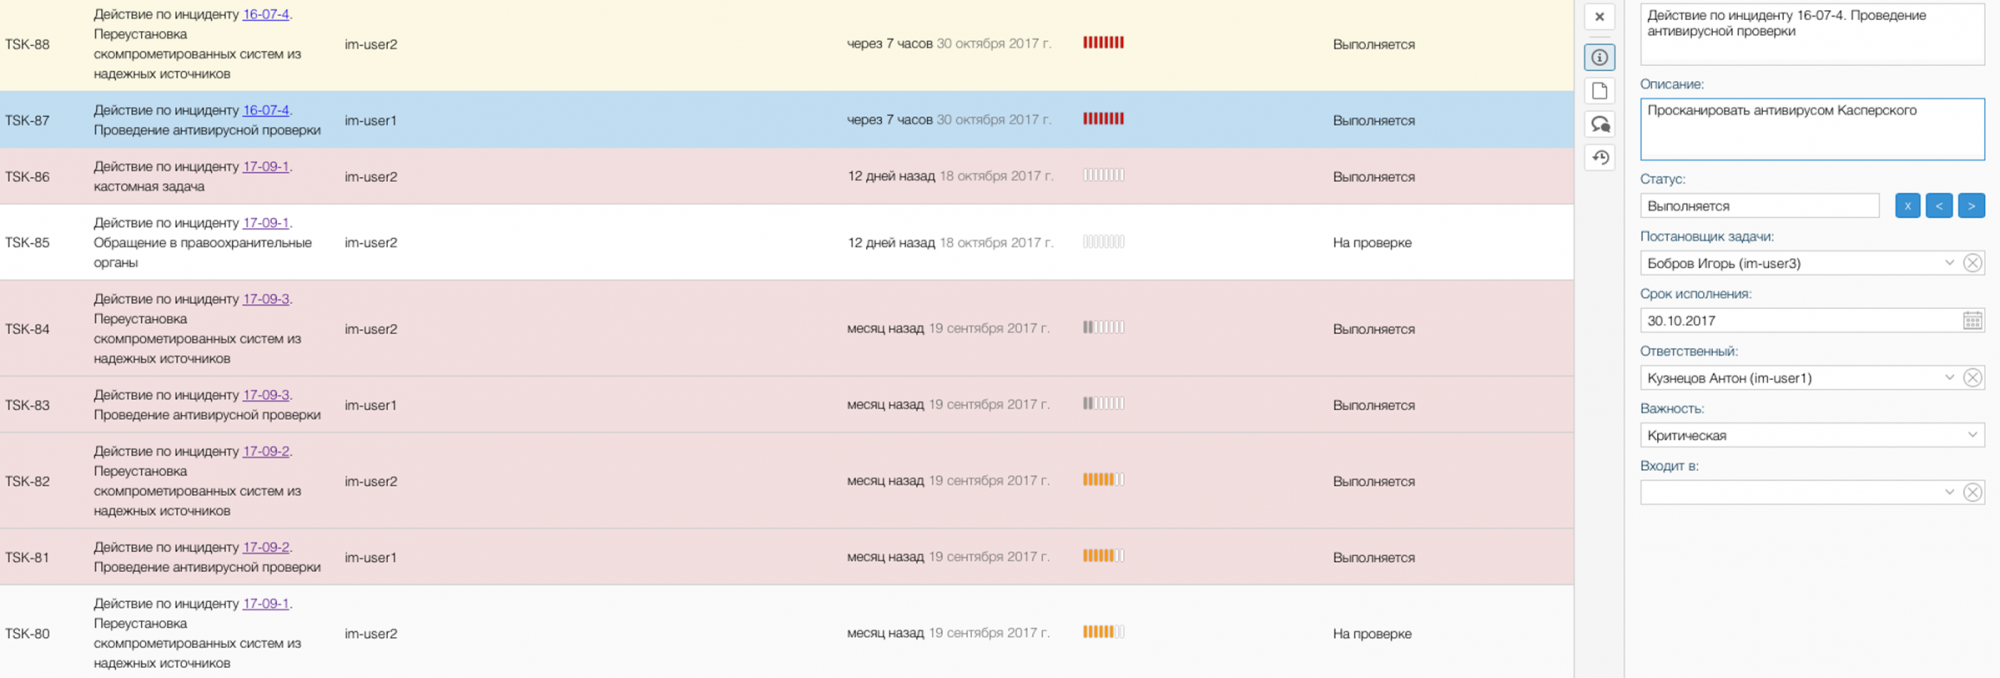The image size is (2000, 678).
Task: Open incident link 17-09-3 in TSK-83 row
Action: (266, 395)
